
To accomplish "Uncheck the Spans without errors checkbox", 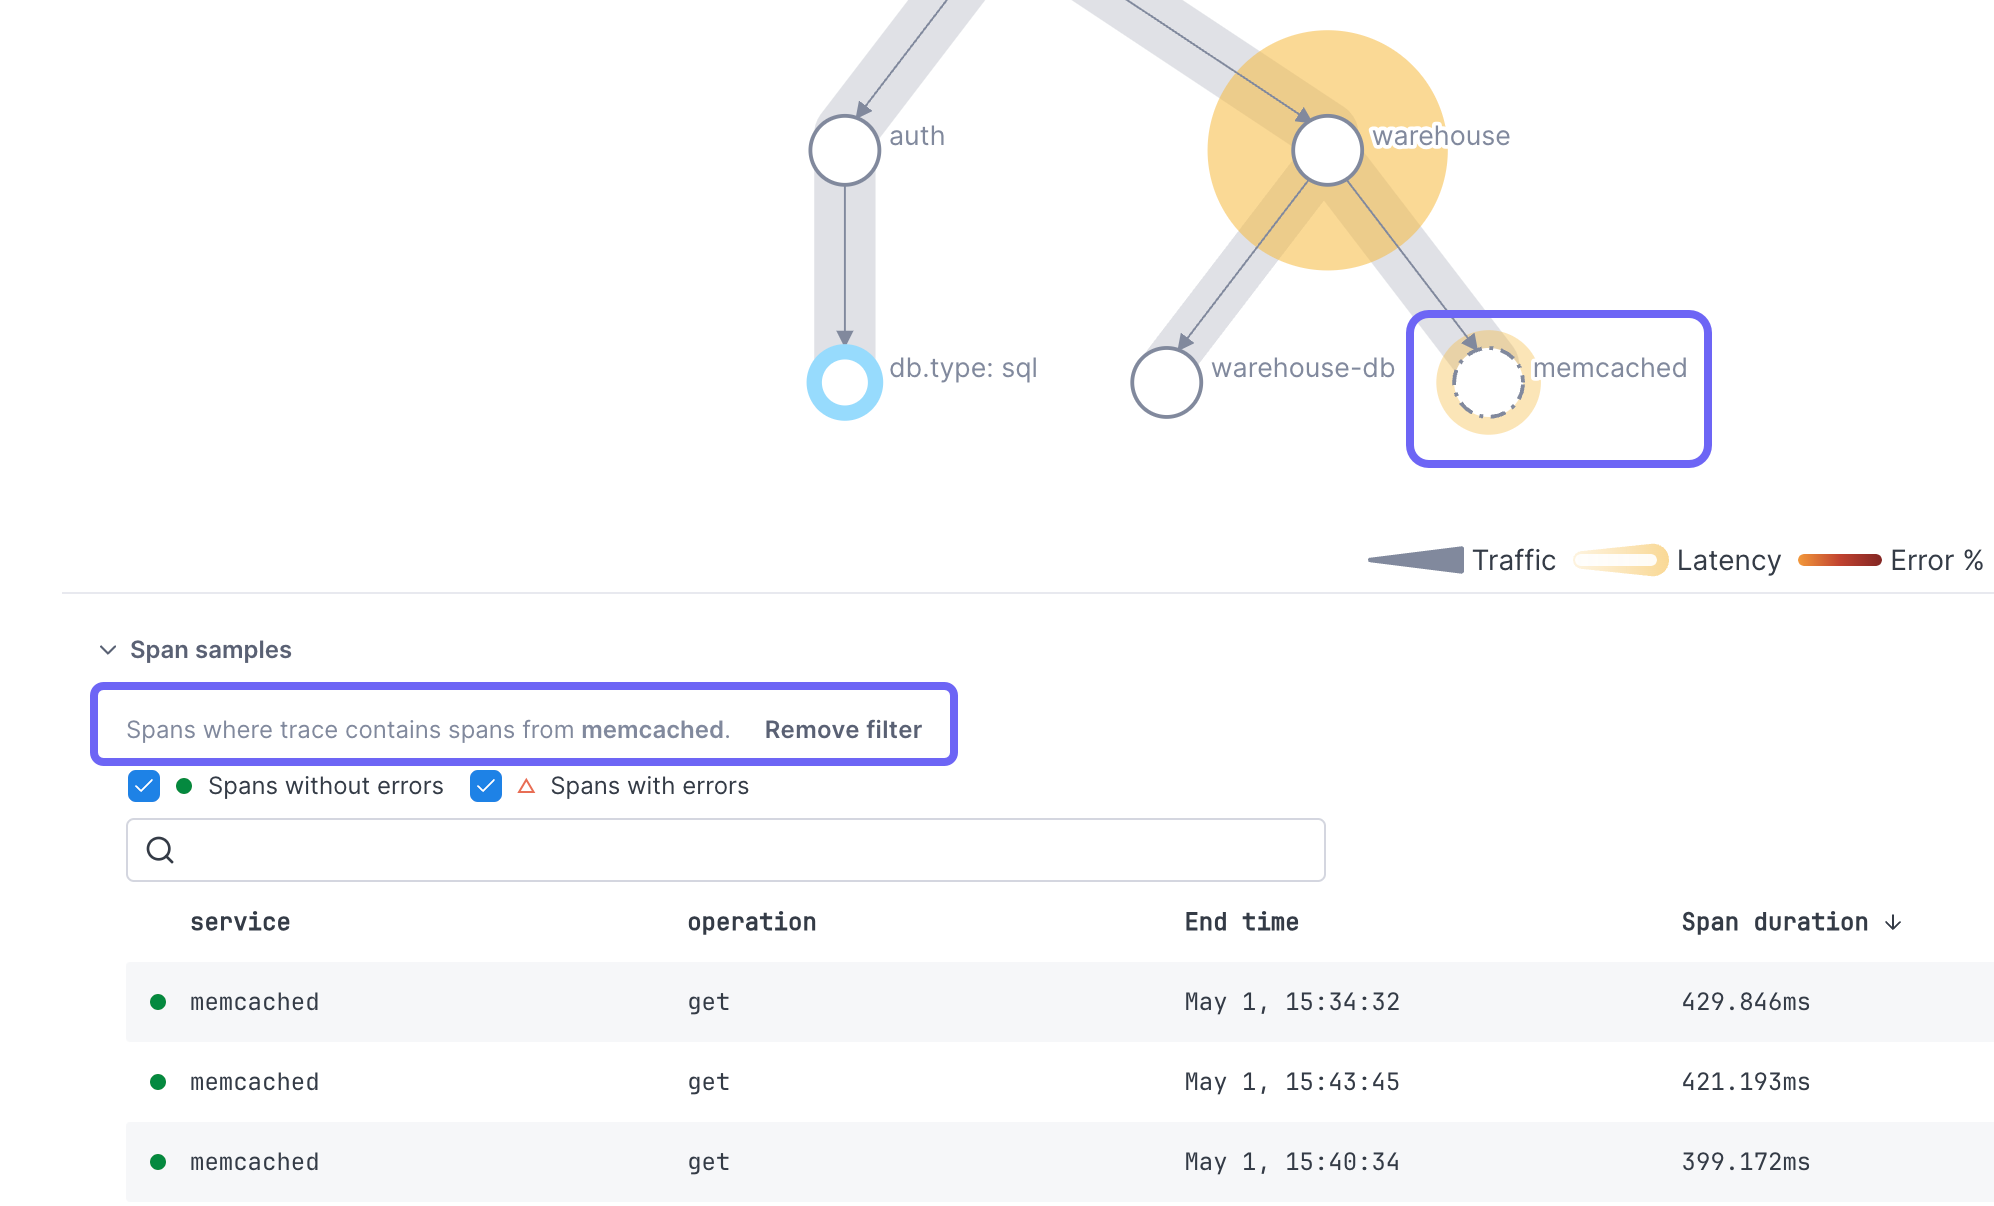I will point(143,786).
